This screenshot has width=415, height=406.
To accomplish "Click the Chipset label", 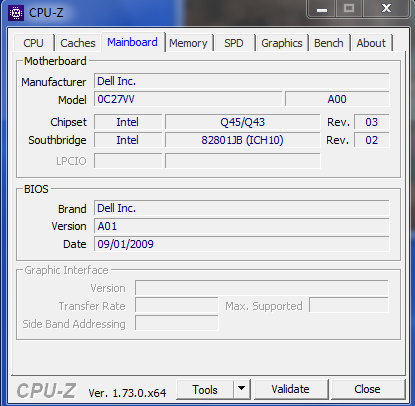I will click(x=68, y=122).
